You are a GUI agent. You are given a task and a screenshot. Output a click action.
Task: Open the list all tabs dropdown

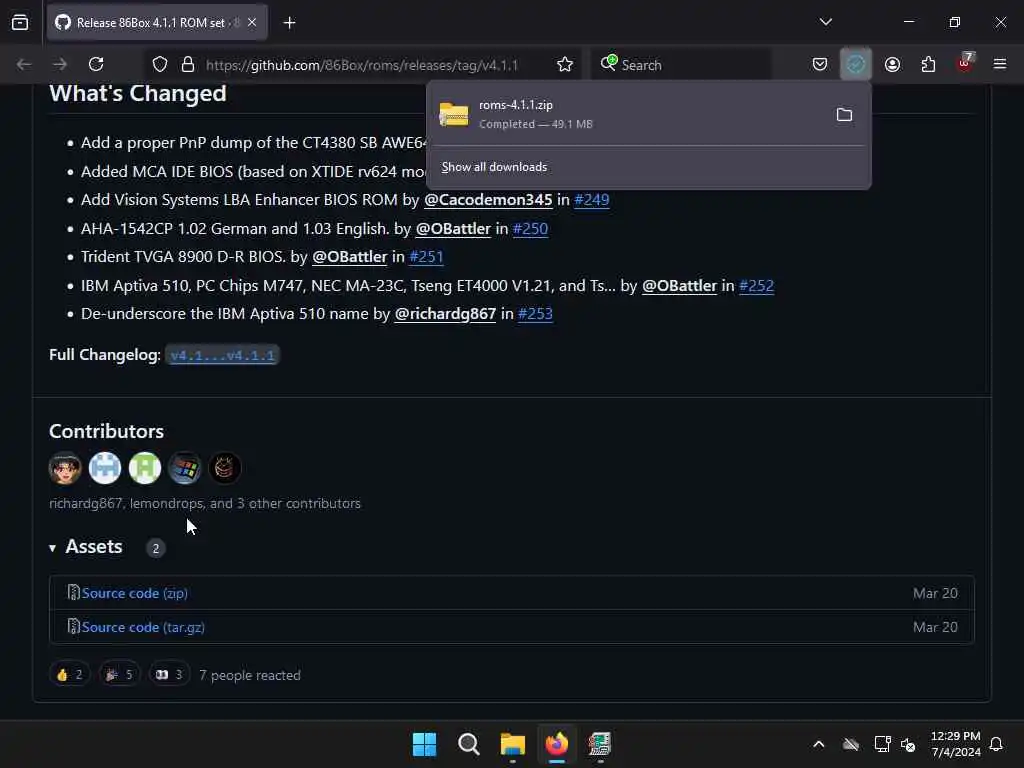(825, 22)
